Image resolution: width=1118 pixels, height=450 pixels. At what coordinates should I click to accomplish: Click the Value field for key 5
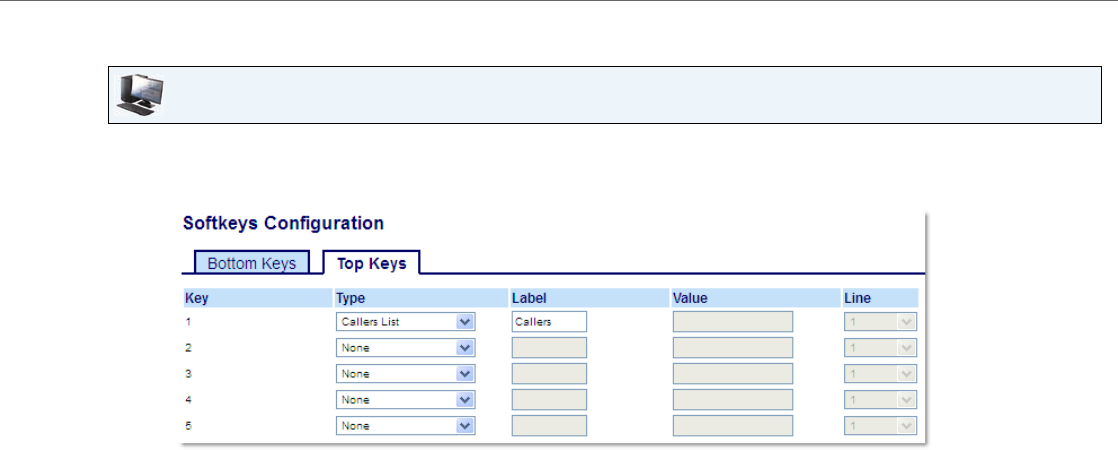click(x=732, y=426)
